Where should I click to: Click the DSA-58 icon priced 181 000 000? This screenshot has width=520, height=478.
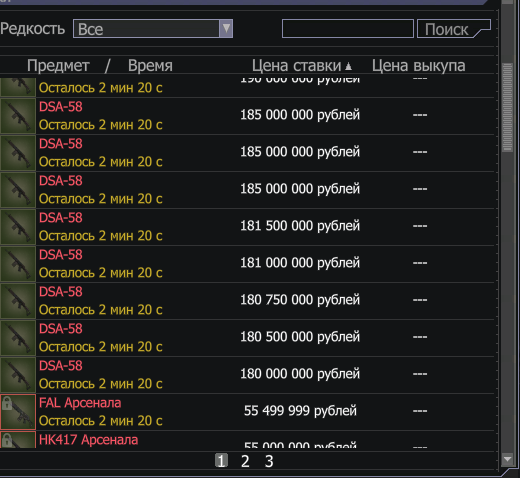click(x=18, y=264)
